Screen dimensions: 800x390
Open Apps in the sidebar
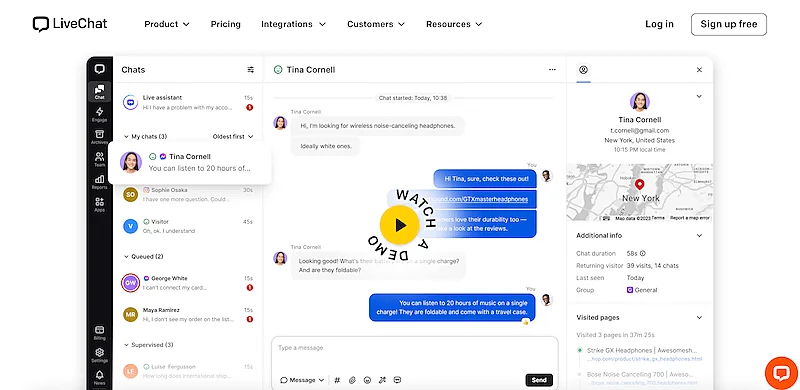[x=99, y=204]
